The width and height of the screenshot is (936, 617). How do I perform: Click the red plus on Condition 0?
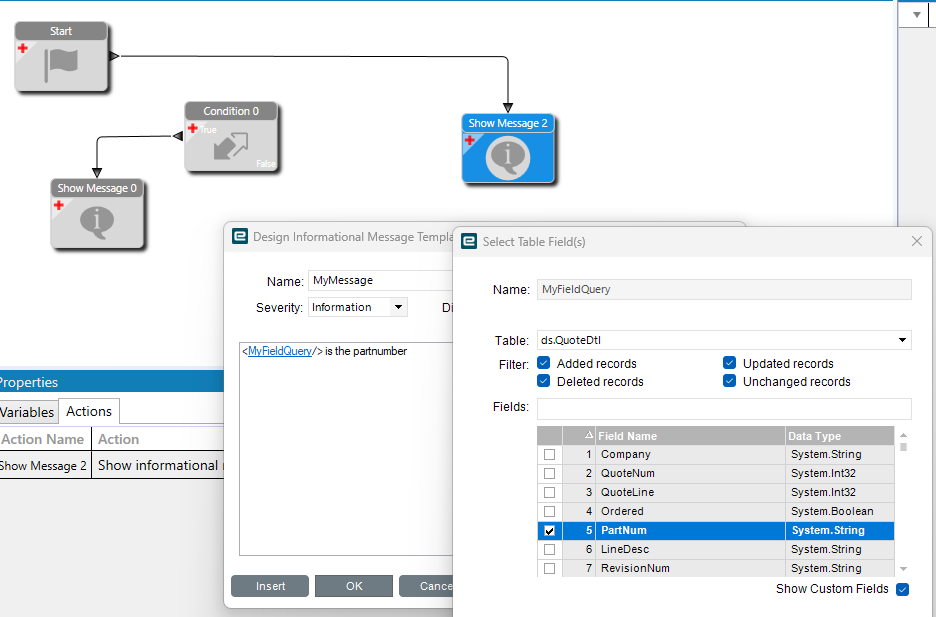coord(192,128)
